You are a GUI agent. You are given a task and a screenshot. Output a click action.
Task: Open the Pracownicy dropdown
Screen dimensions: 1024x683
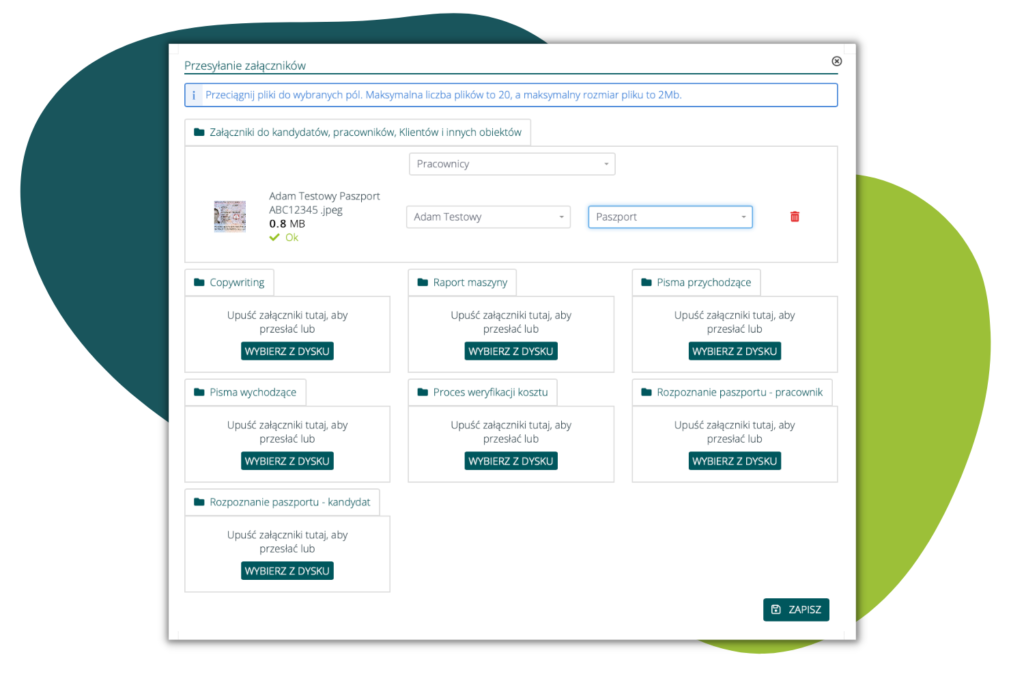pyautogui.click(x=512, y=164)
